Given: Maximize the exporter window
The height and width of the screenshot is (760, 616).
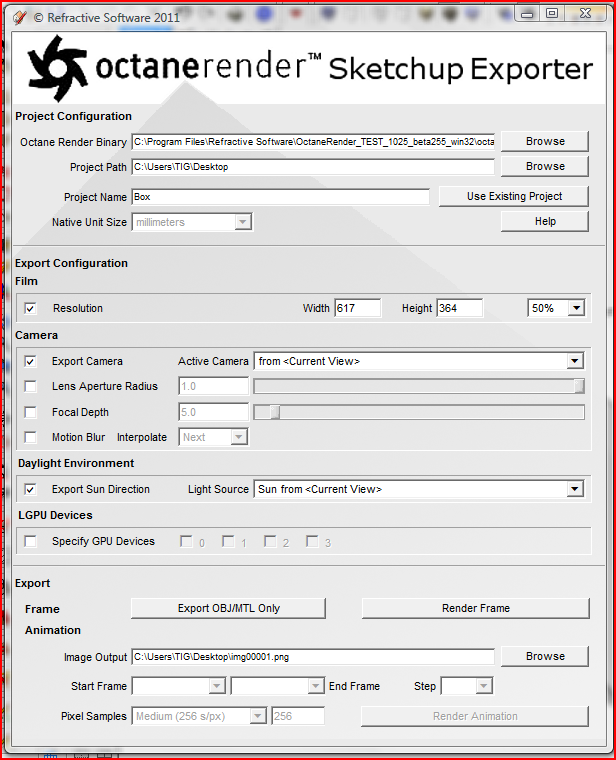Looking at the screenshot, I should tap(552, 14).
